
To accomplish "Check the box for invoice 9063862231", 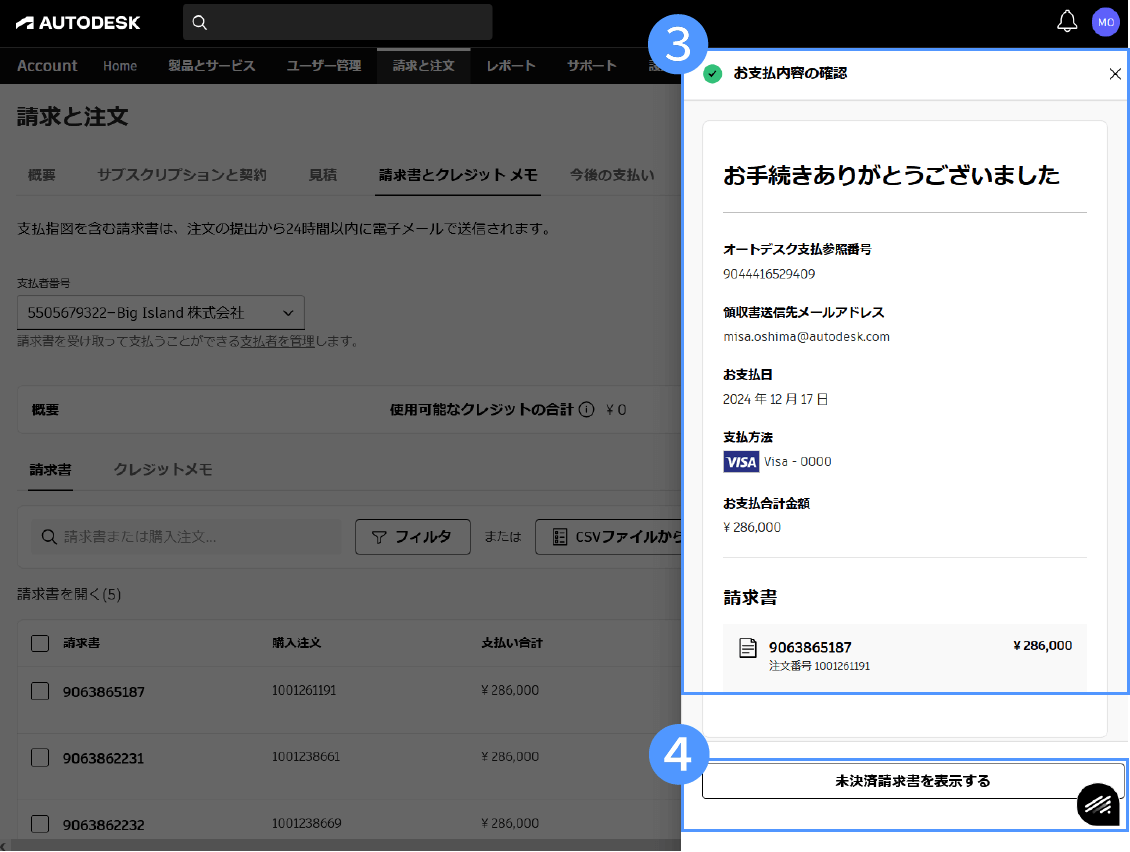I will [x=40, y=758].
